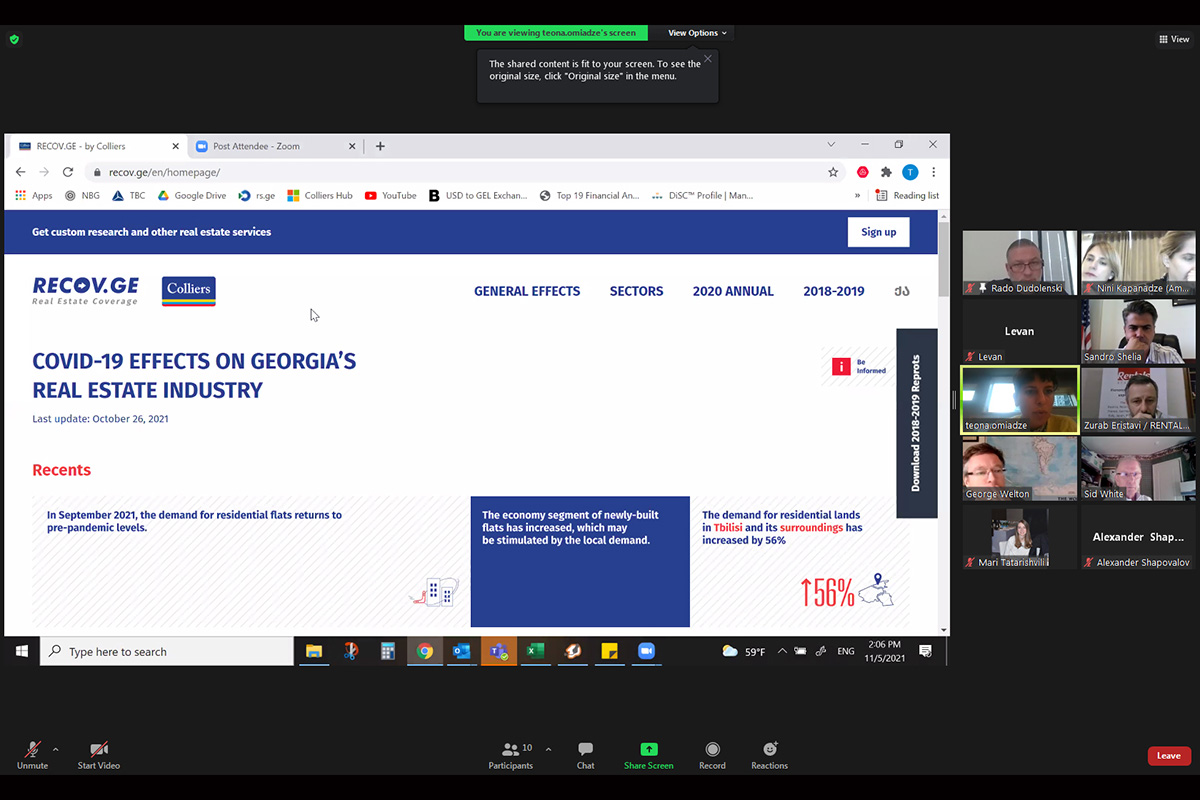
Task: Open the Reactions menu
Action: pos(769,755)
